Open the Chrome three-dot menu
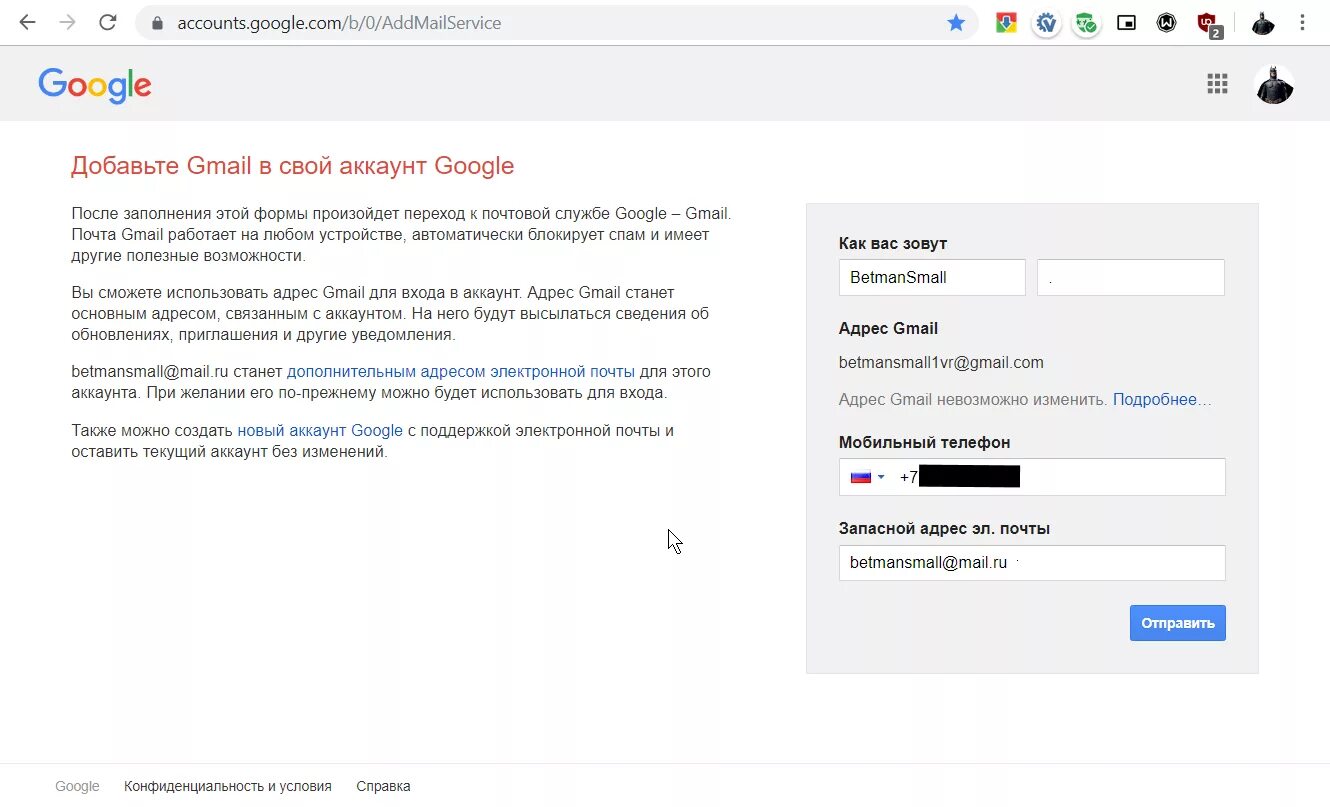The height and width of the screenshot is (807, 1330). [1303, 22]
